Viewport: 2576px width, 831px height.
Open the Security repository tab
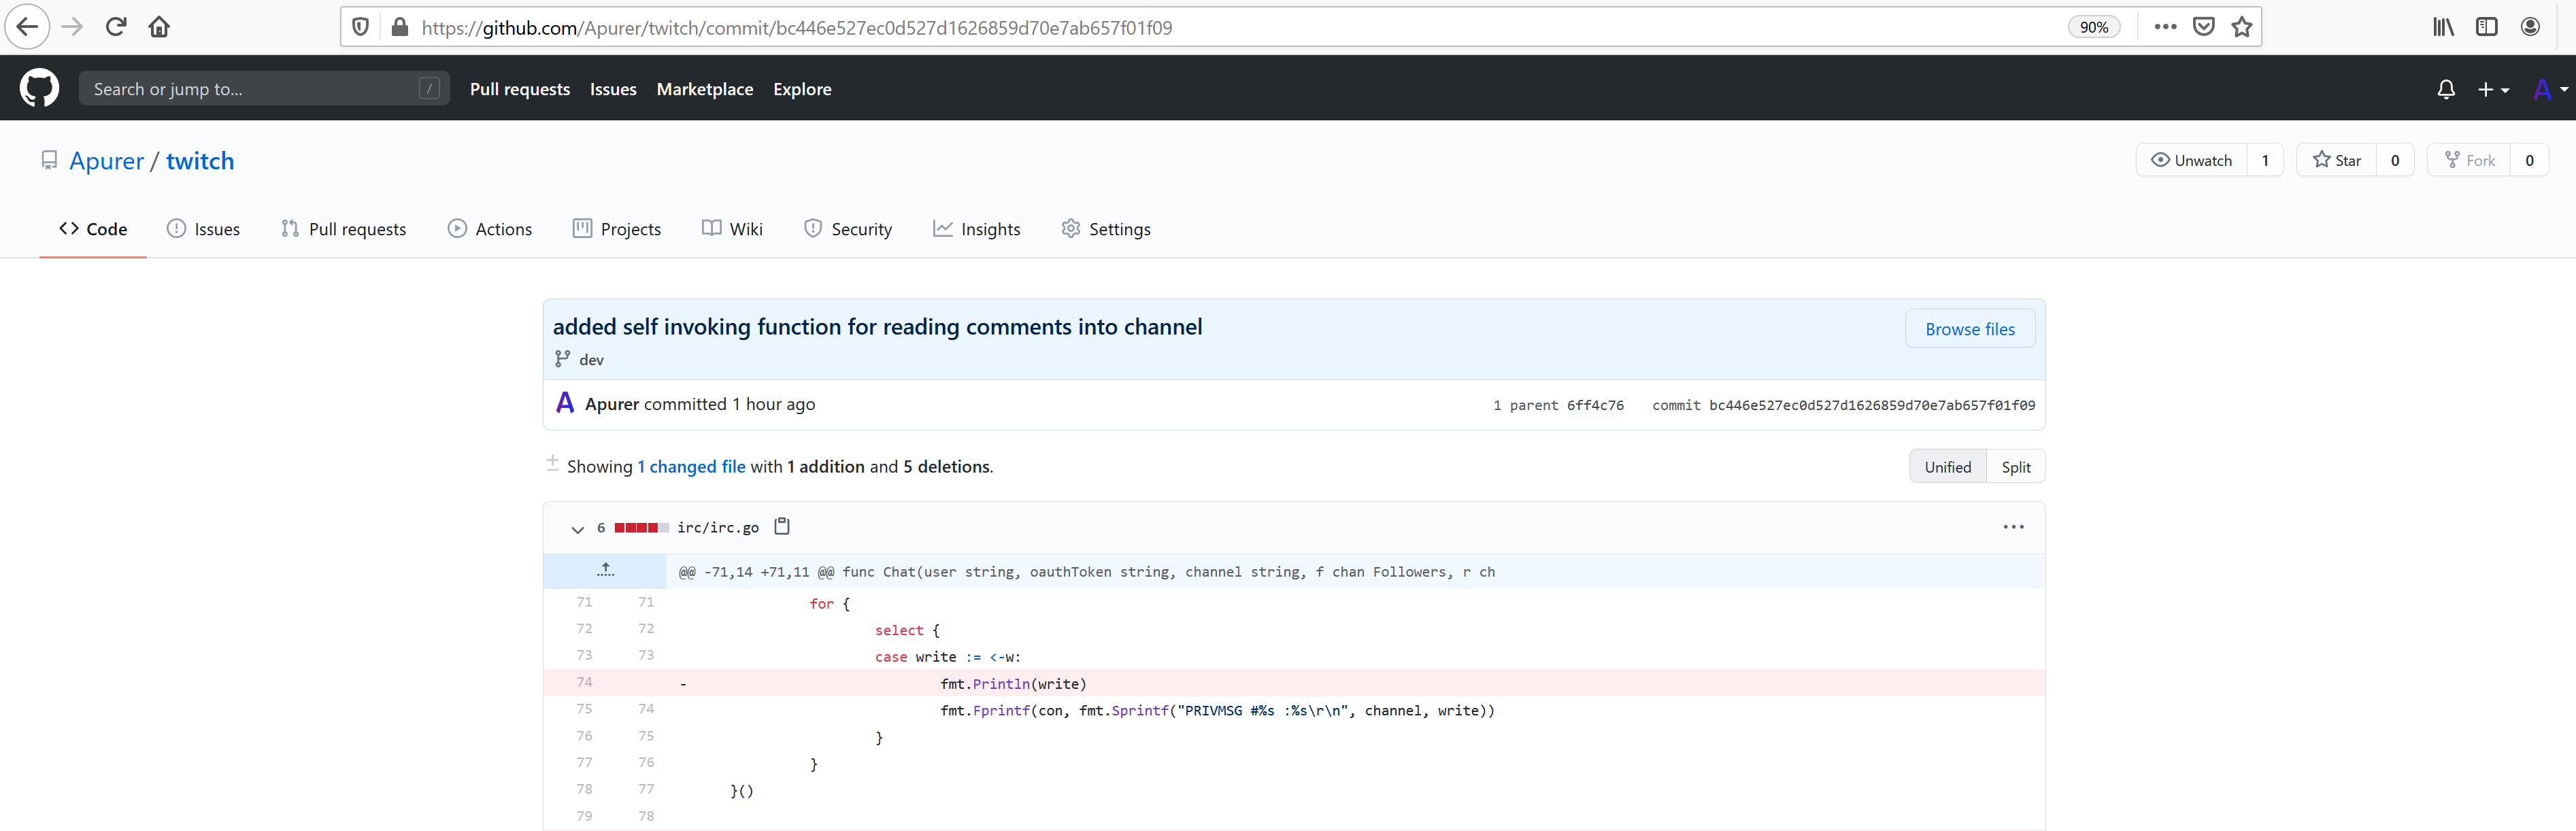coord(847,229)
